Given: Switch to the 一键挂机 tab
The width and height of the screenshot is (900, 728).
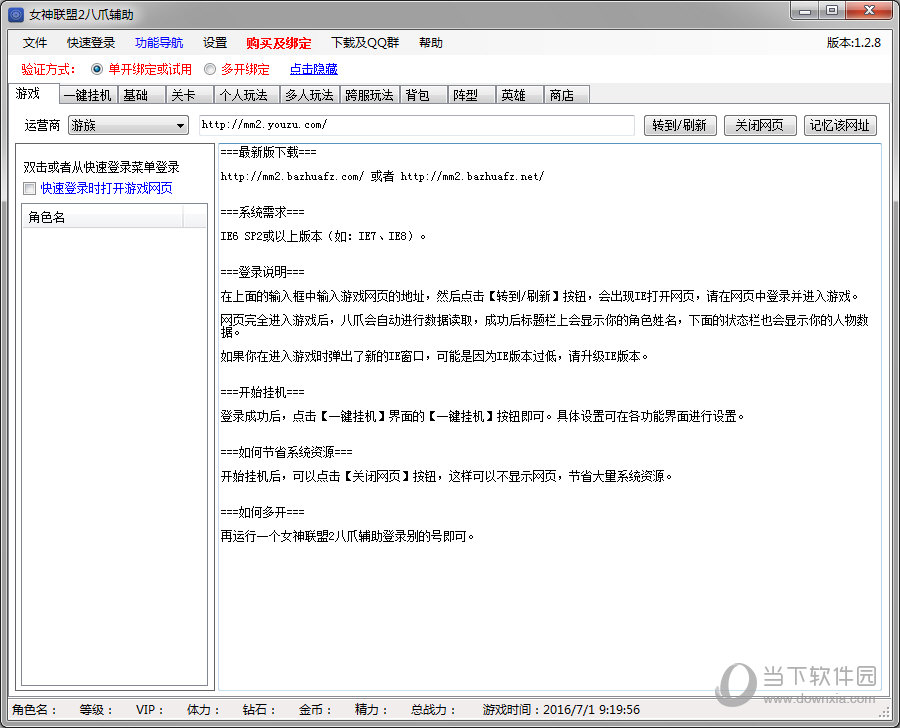Looking at the screenshot, I should tap(88, 95).
